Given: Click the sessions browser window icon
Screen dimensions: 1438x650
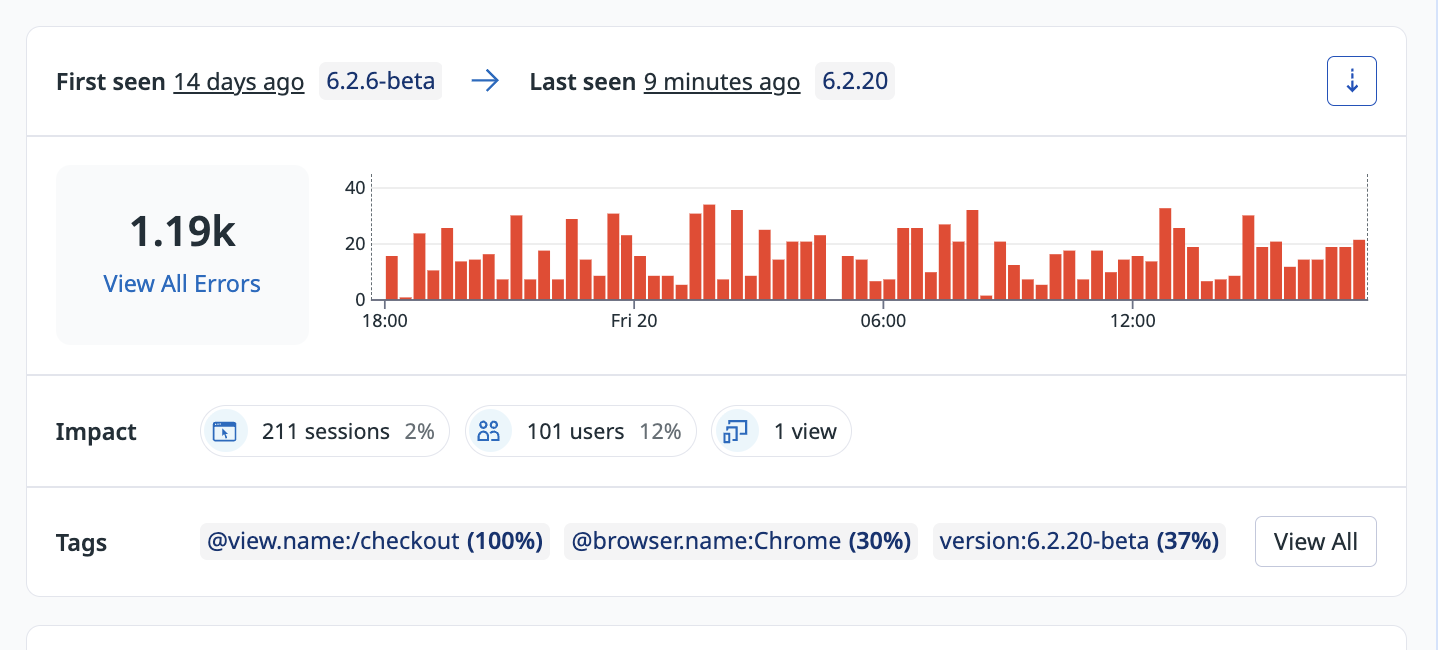Looking at the screenshot, I should [x=224, y=432].
